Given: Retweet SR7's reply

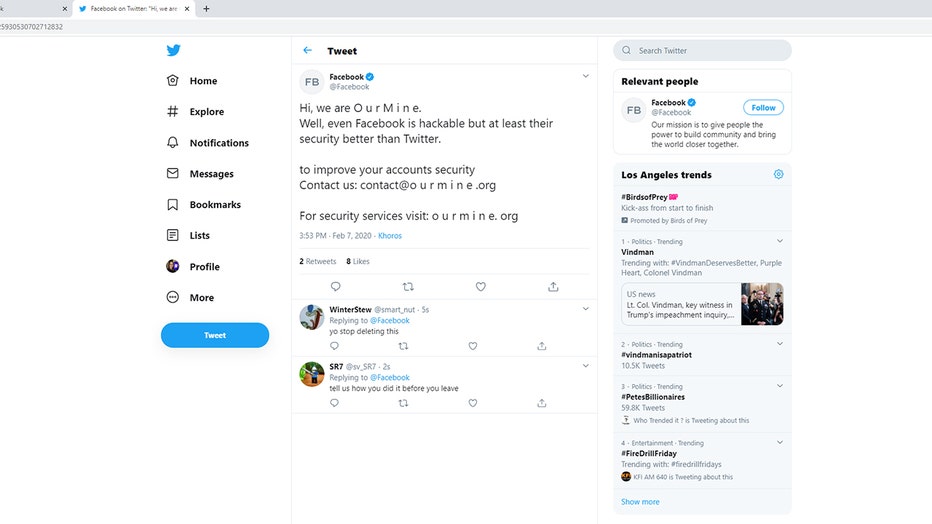Looking at the screenshot, I should 403,403.
